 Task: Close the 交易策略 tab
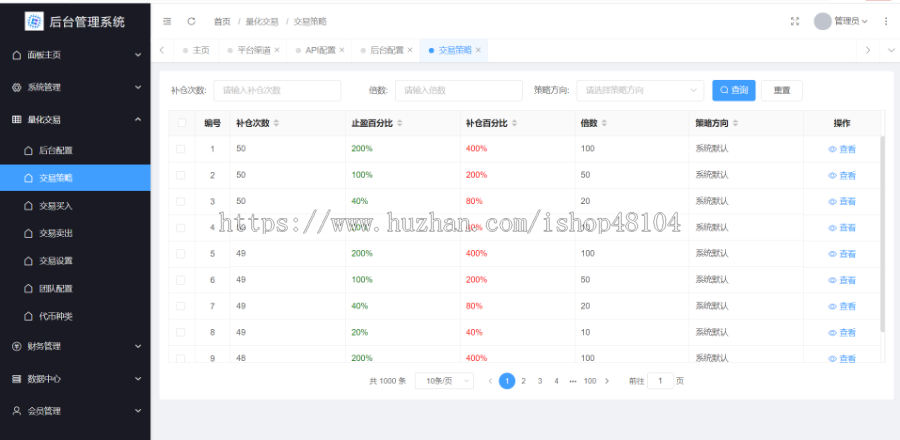pyautogui.click(x=478, y=50)
